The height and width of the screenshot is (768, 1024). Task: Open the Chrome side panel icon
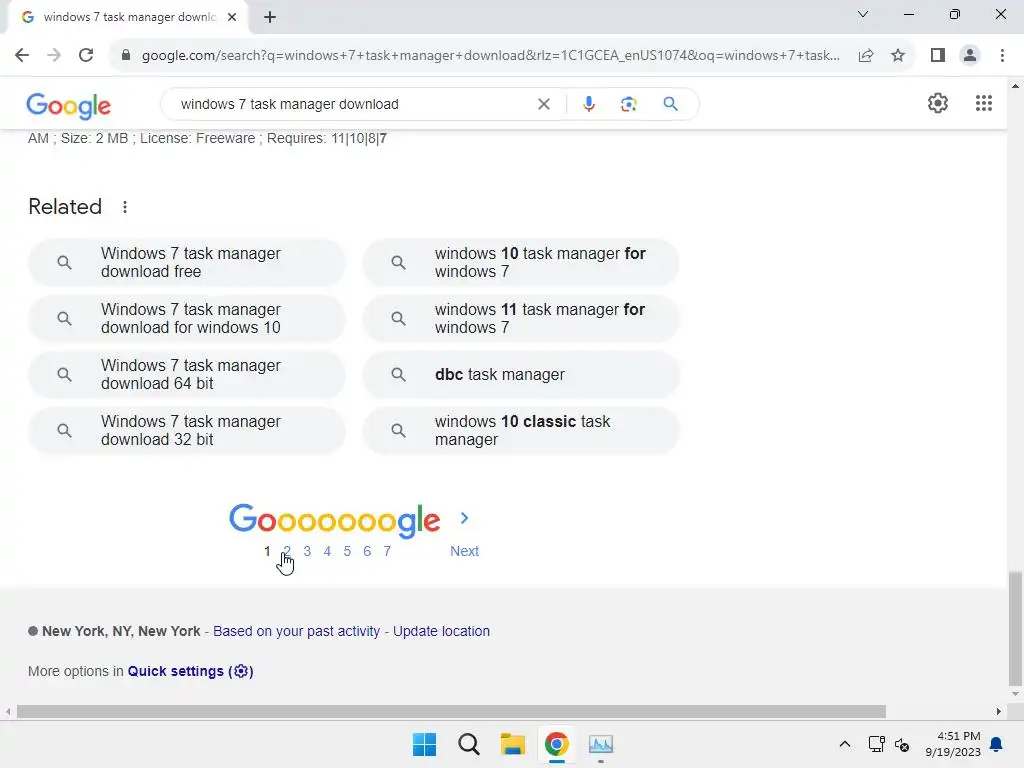point(938,55)
